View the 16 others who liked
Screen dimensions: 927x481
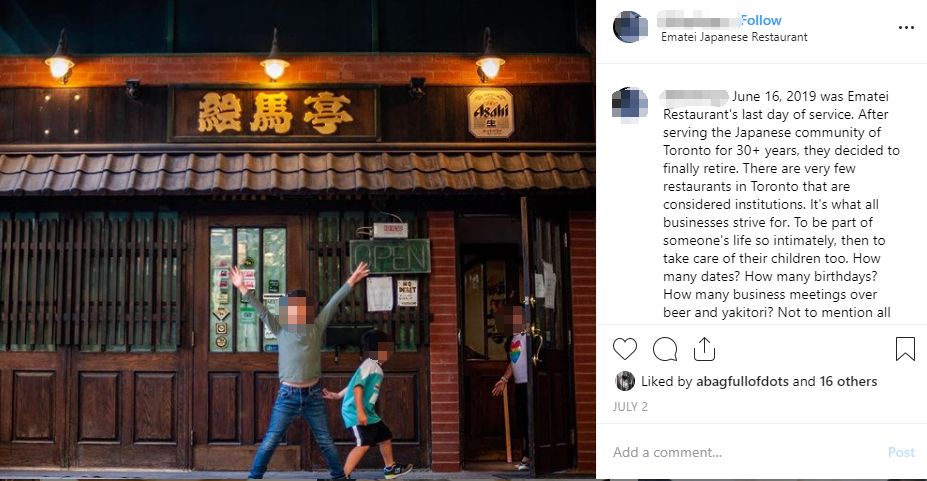848,382
